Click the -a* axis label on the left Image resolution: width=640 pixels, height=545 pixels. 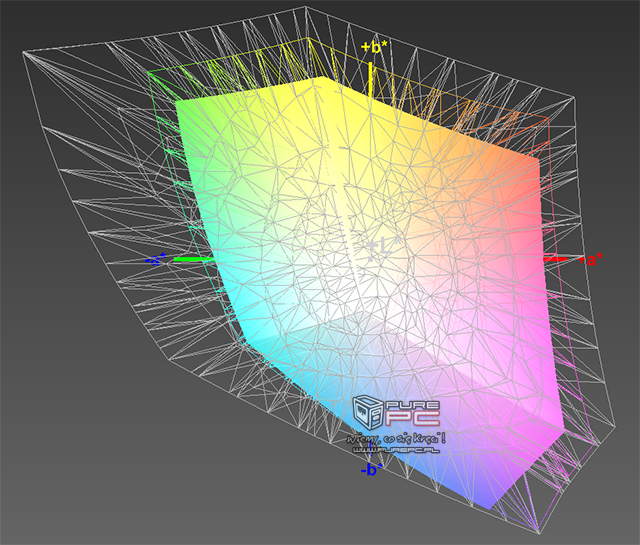coord(154,260)
